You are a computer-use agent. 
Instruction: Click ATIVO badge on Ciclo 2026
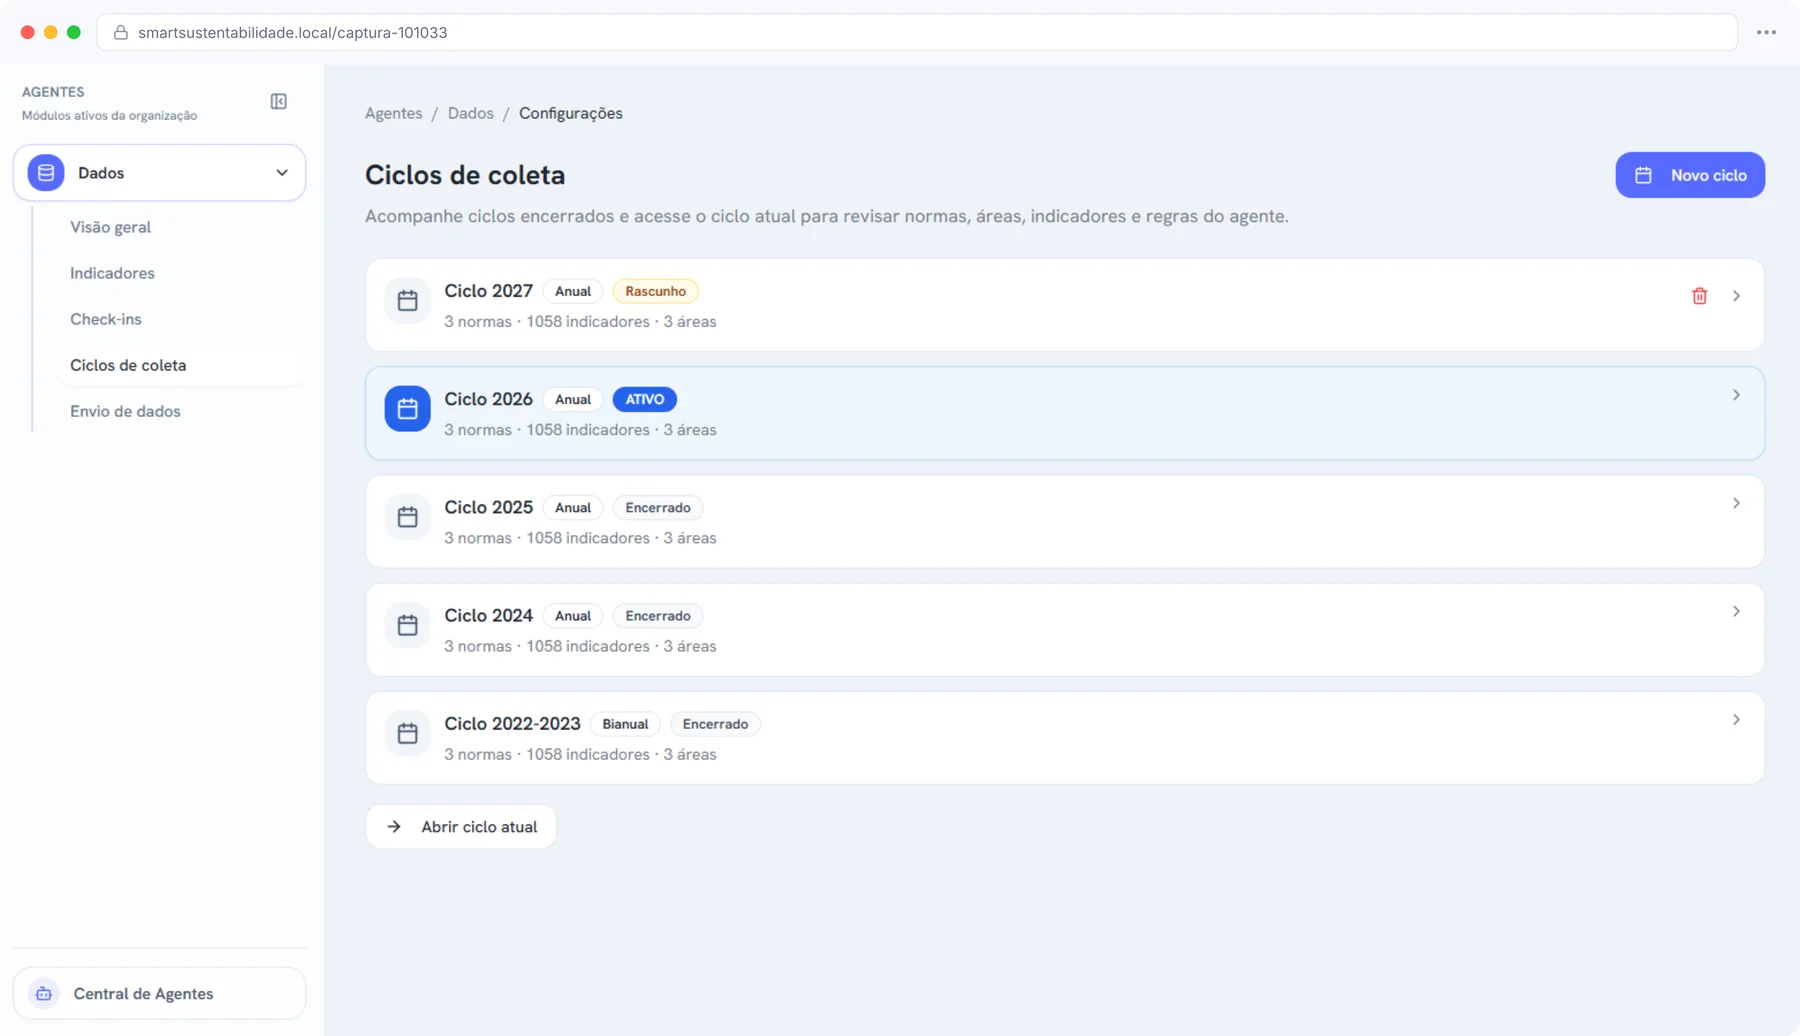click(645, 399)
